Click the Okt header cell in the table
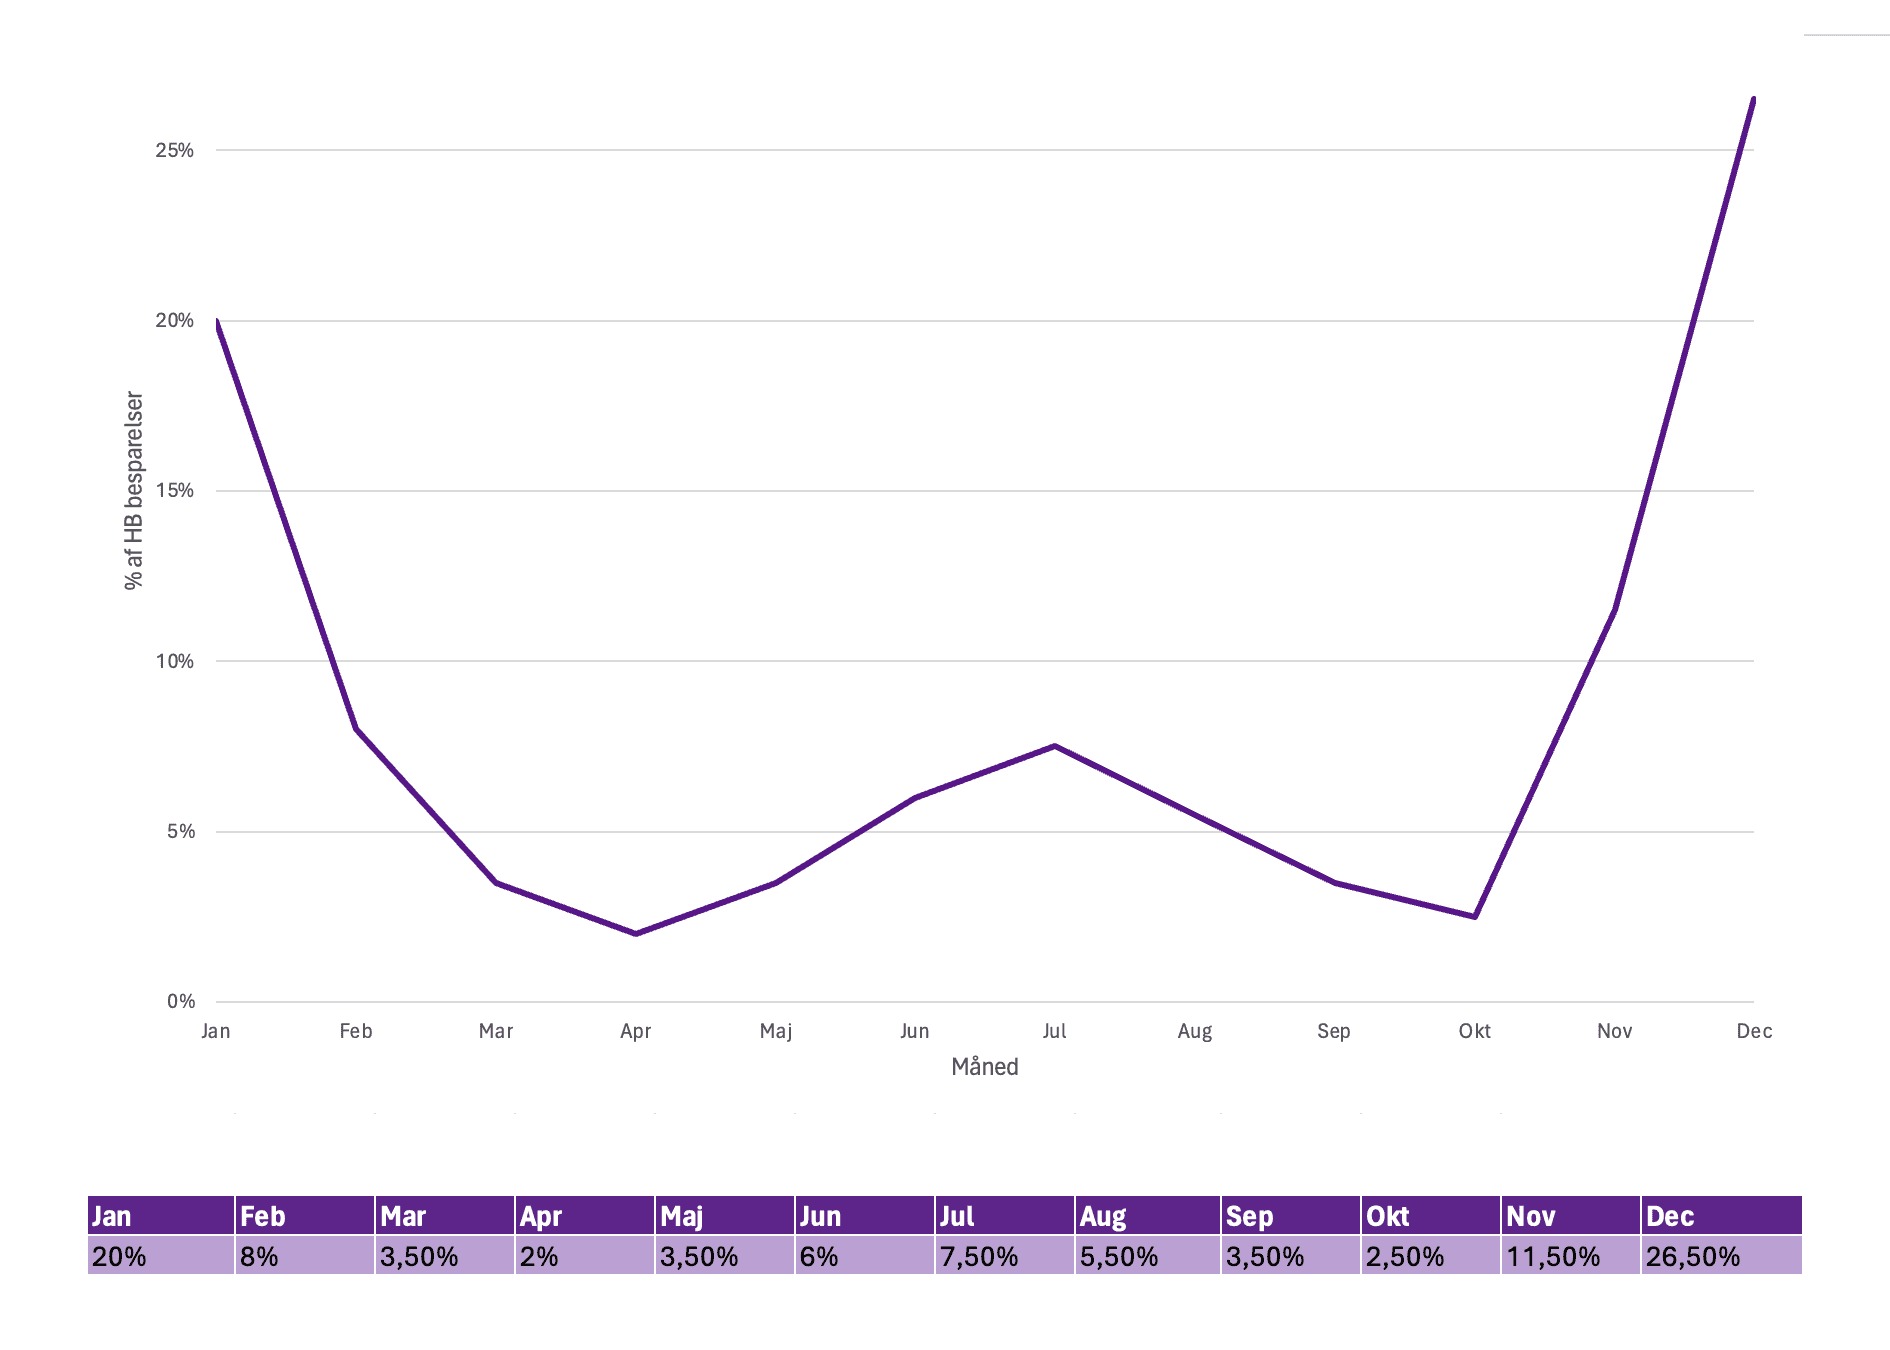 [1430, 1216]
